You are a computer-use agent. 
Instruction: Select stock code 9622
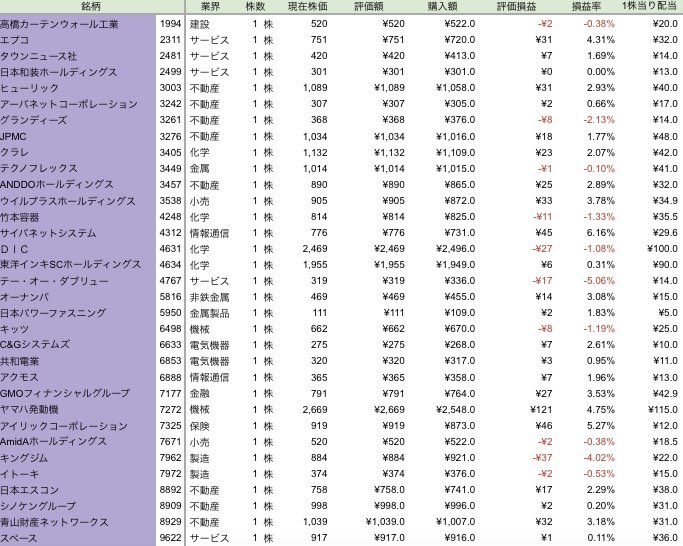tap(170, 538)
